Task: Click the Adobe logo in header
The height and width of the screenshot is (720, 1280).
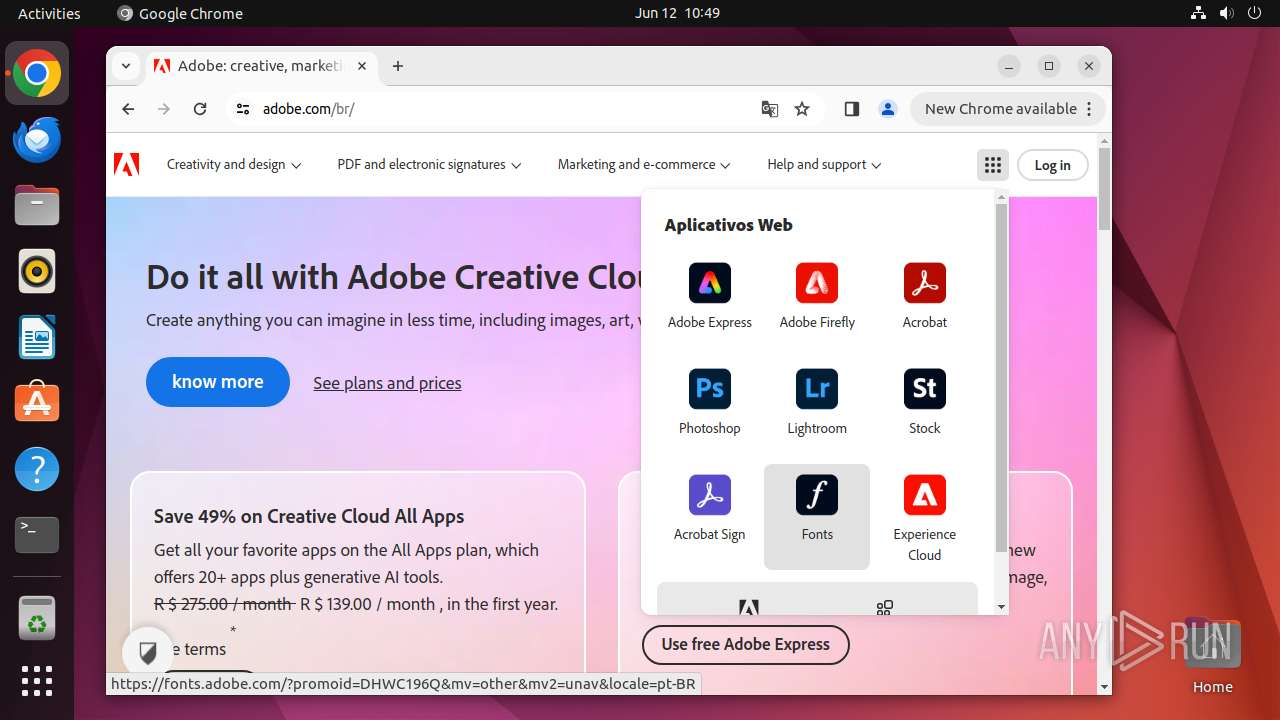Action: click(127, 165)
